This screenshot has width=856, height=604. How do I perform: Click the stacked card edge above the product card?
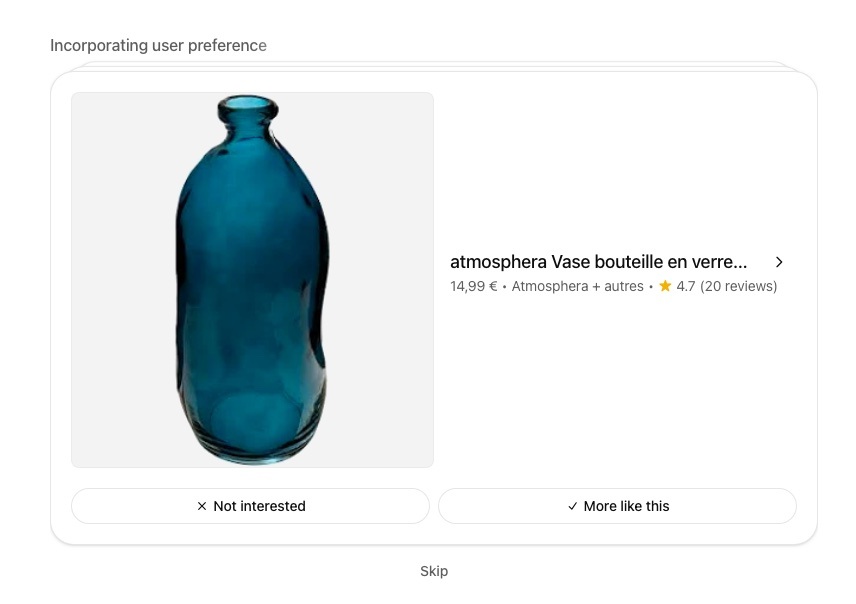tap(434, 66)
